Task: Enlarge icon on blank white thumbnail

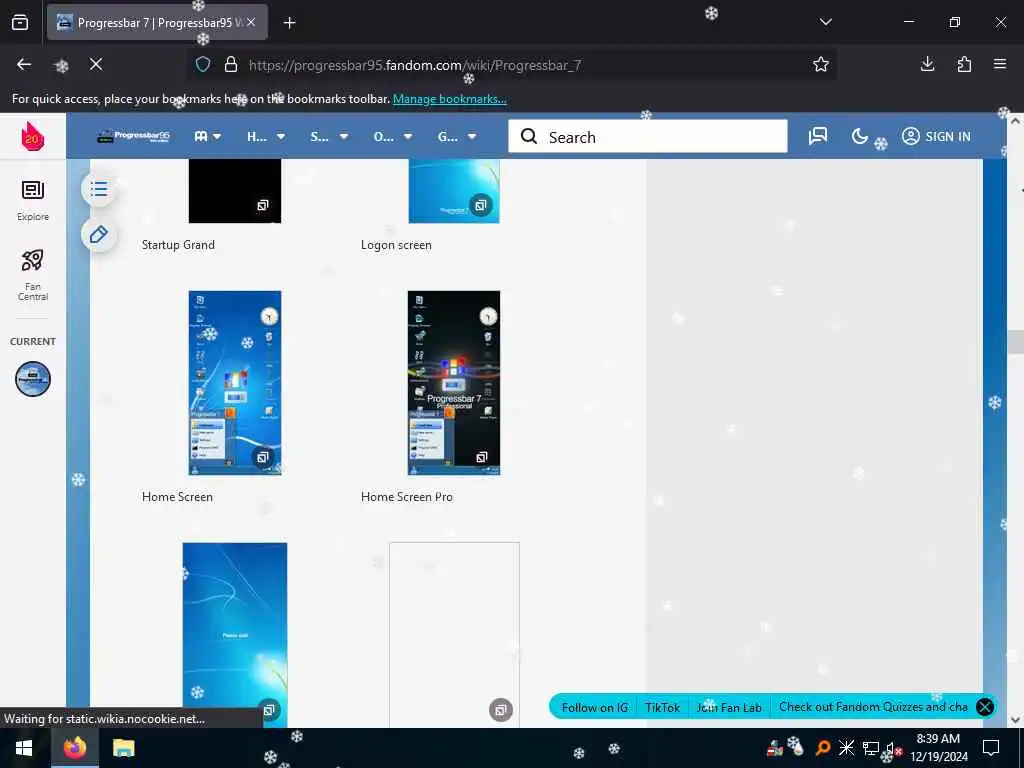Action: click(501, 710)
